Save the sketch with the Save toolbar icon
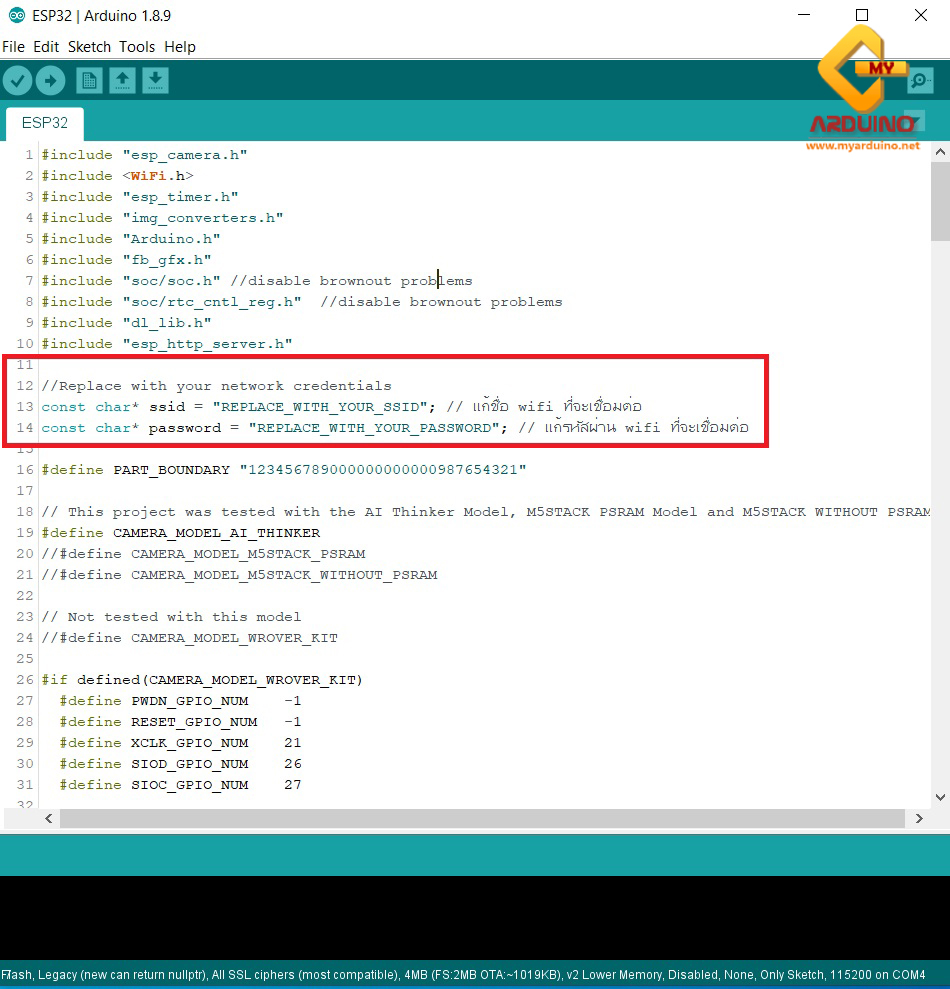This screenshot has width=950, height=989. click(155, 80)
